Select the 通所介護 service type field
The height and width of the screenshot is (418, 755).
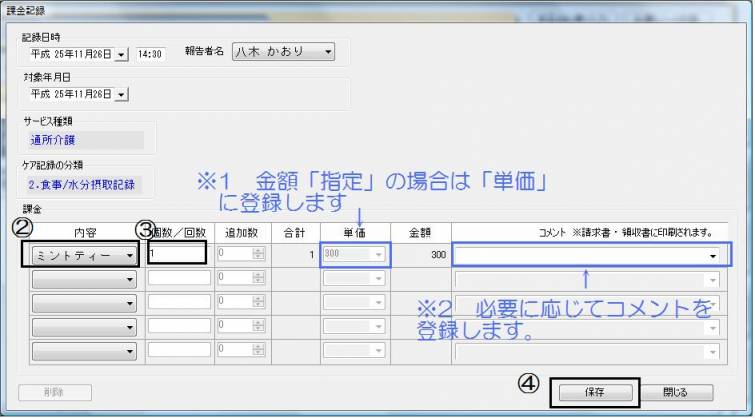pyautogui.click(x=85, y=141)
